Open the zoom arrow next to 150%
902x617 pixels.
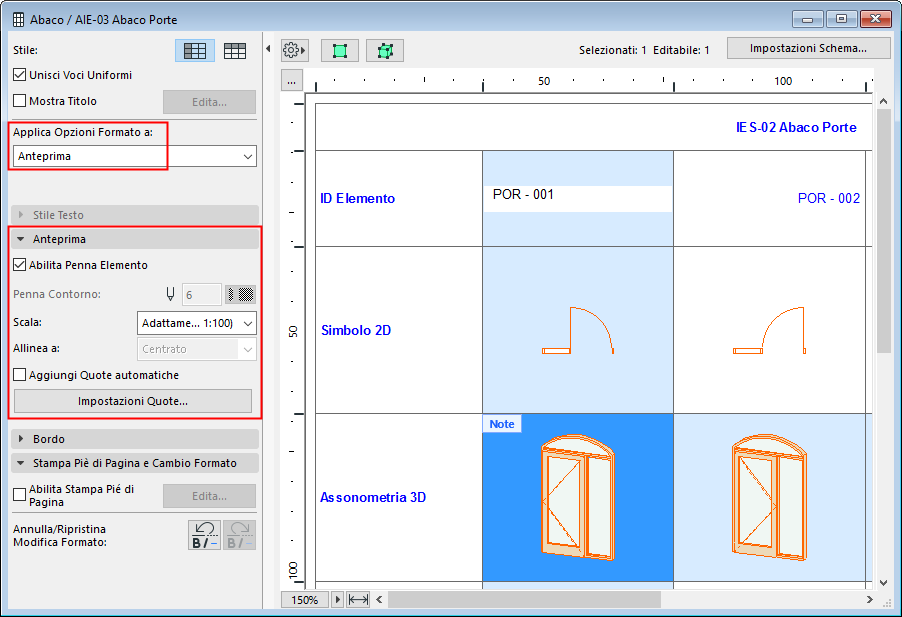pyautogui.click(x=338, y=600)
